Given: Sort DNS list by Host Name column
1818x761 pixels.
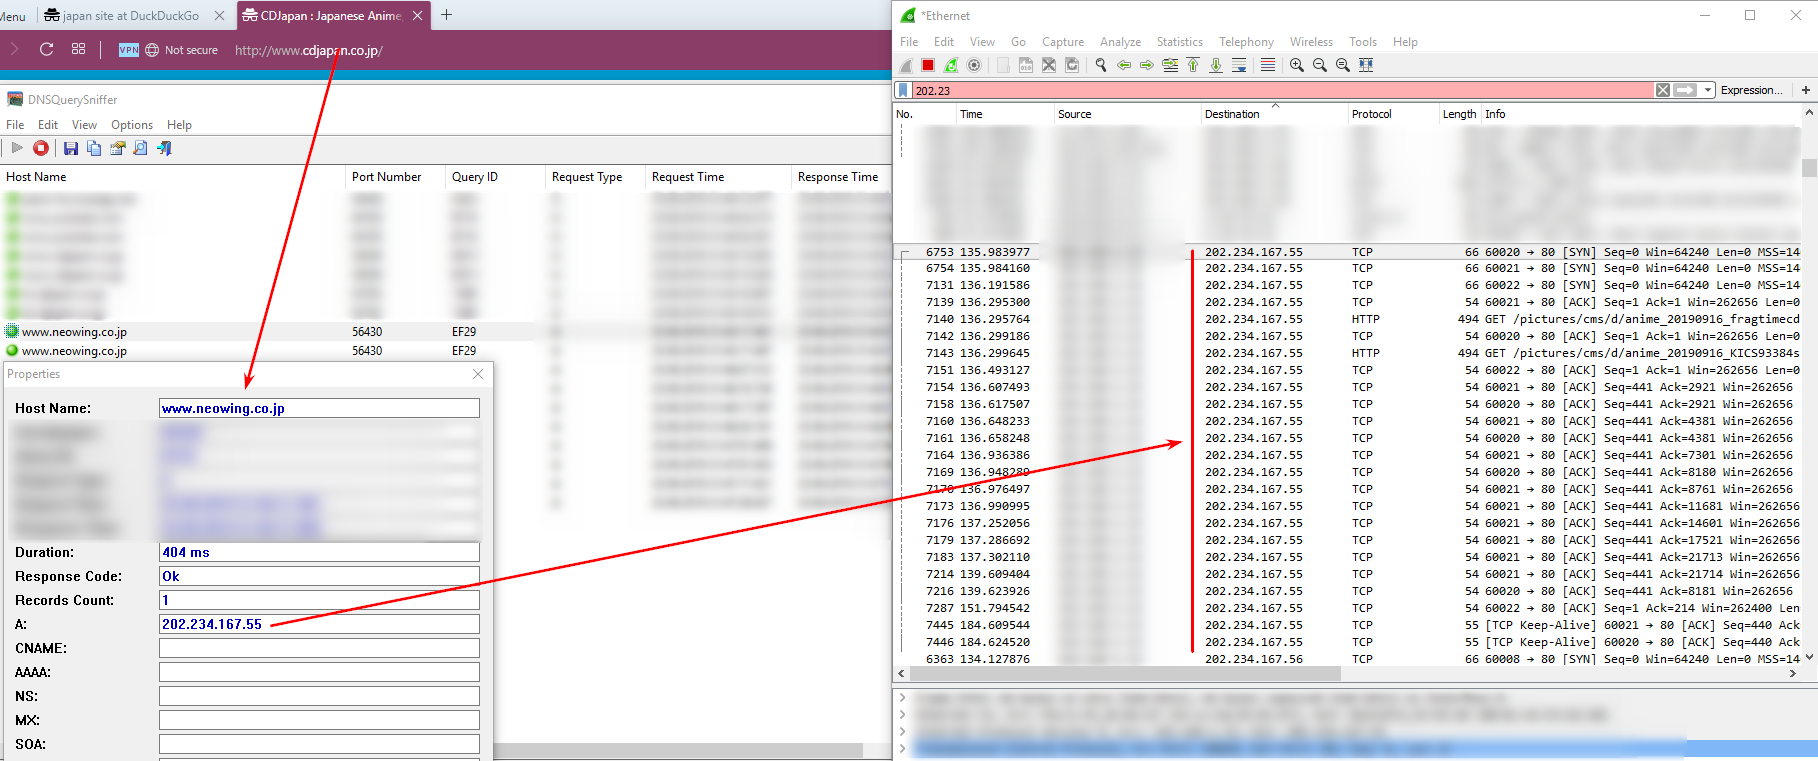Looking at the screenshot, I should pyautogui.click(x=172, y=177).
